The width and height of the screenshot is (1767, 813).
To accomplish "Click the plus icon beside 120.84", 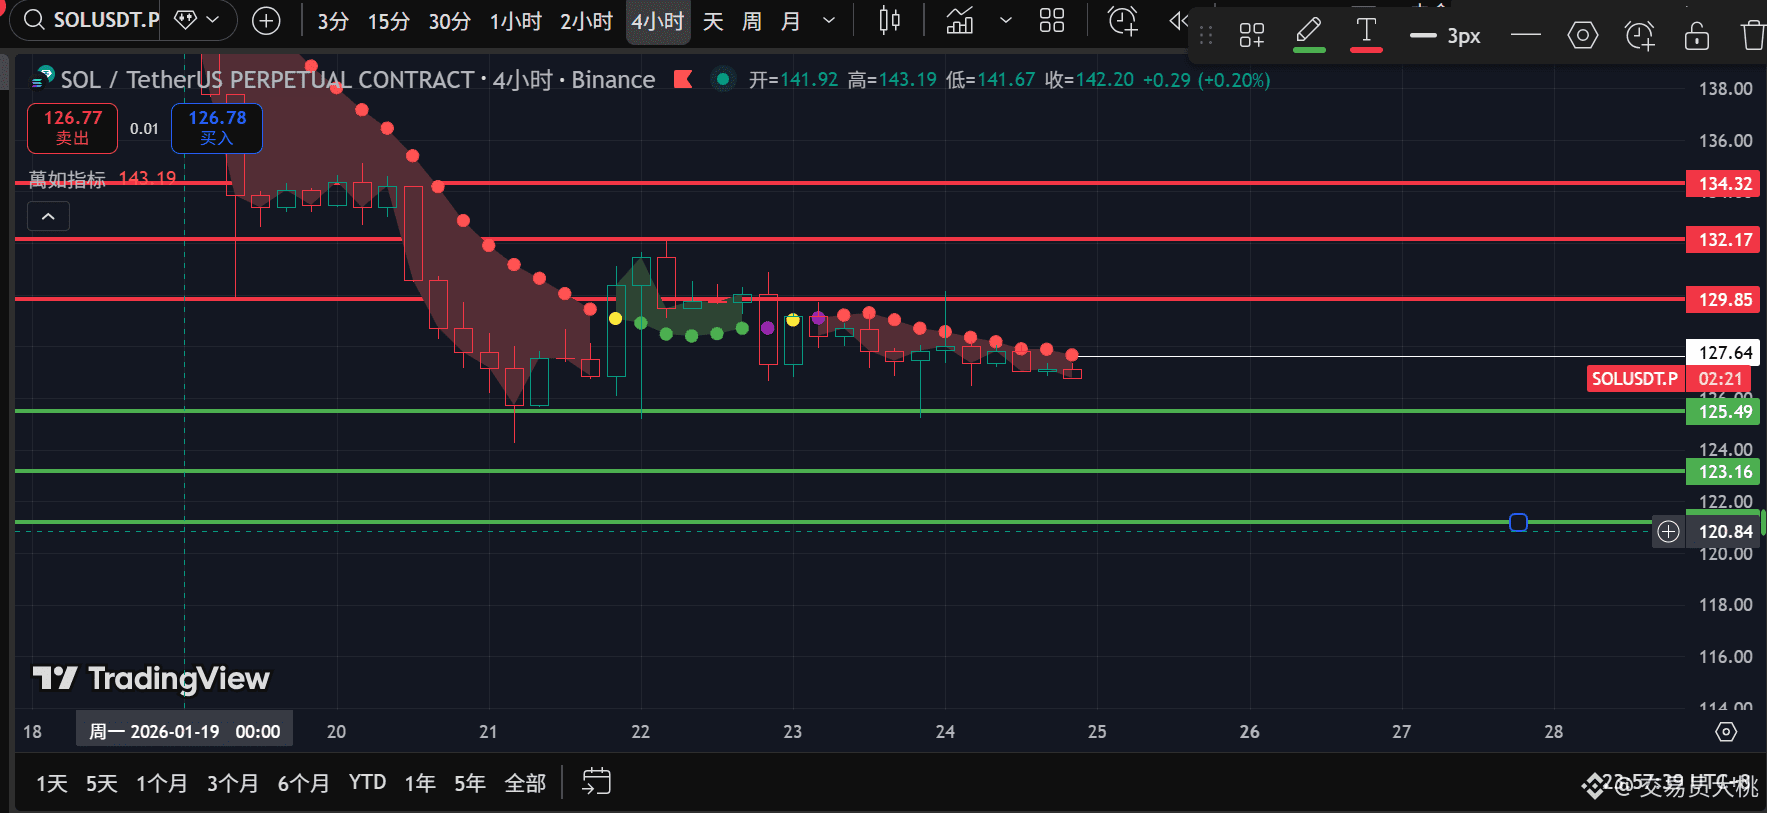I will [1668, 532].
